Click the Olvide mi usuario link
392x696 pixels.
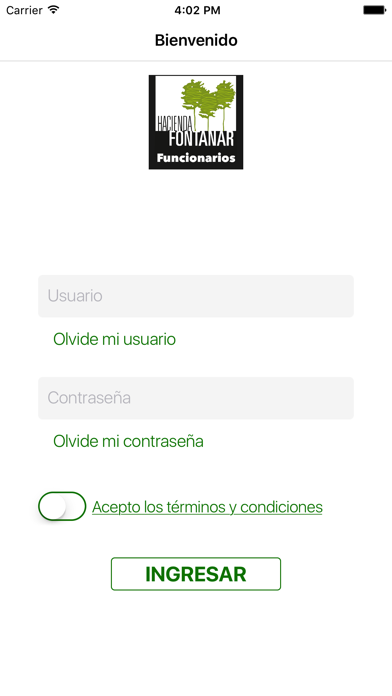coord(115,339)
